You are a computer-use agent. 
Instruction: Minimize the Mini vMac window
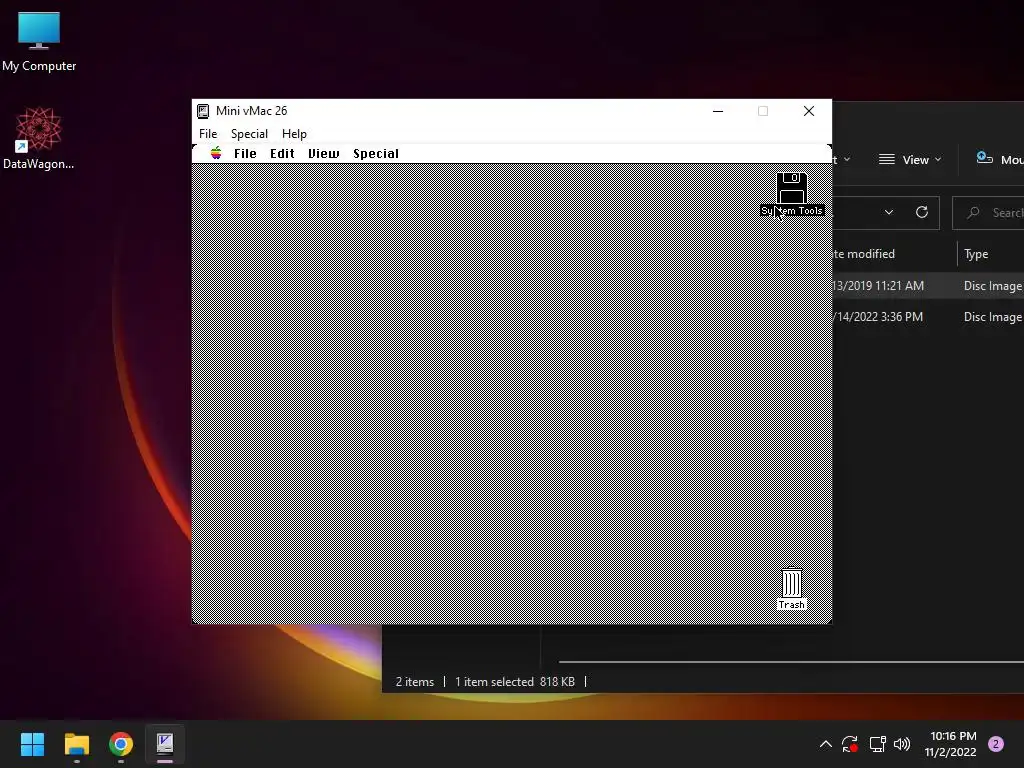(718, 111)
